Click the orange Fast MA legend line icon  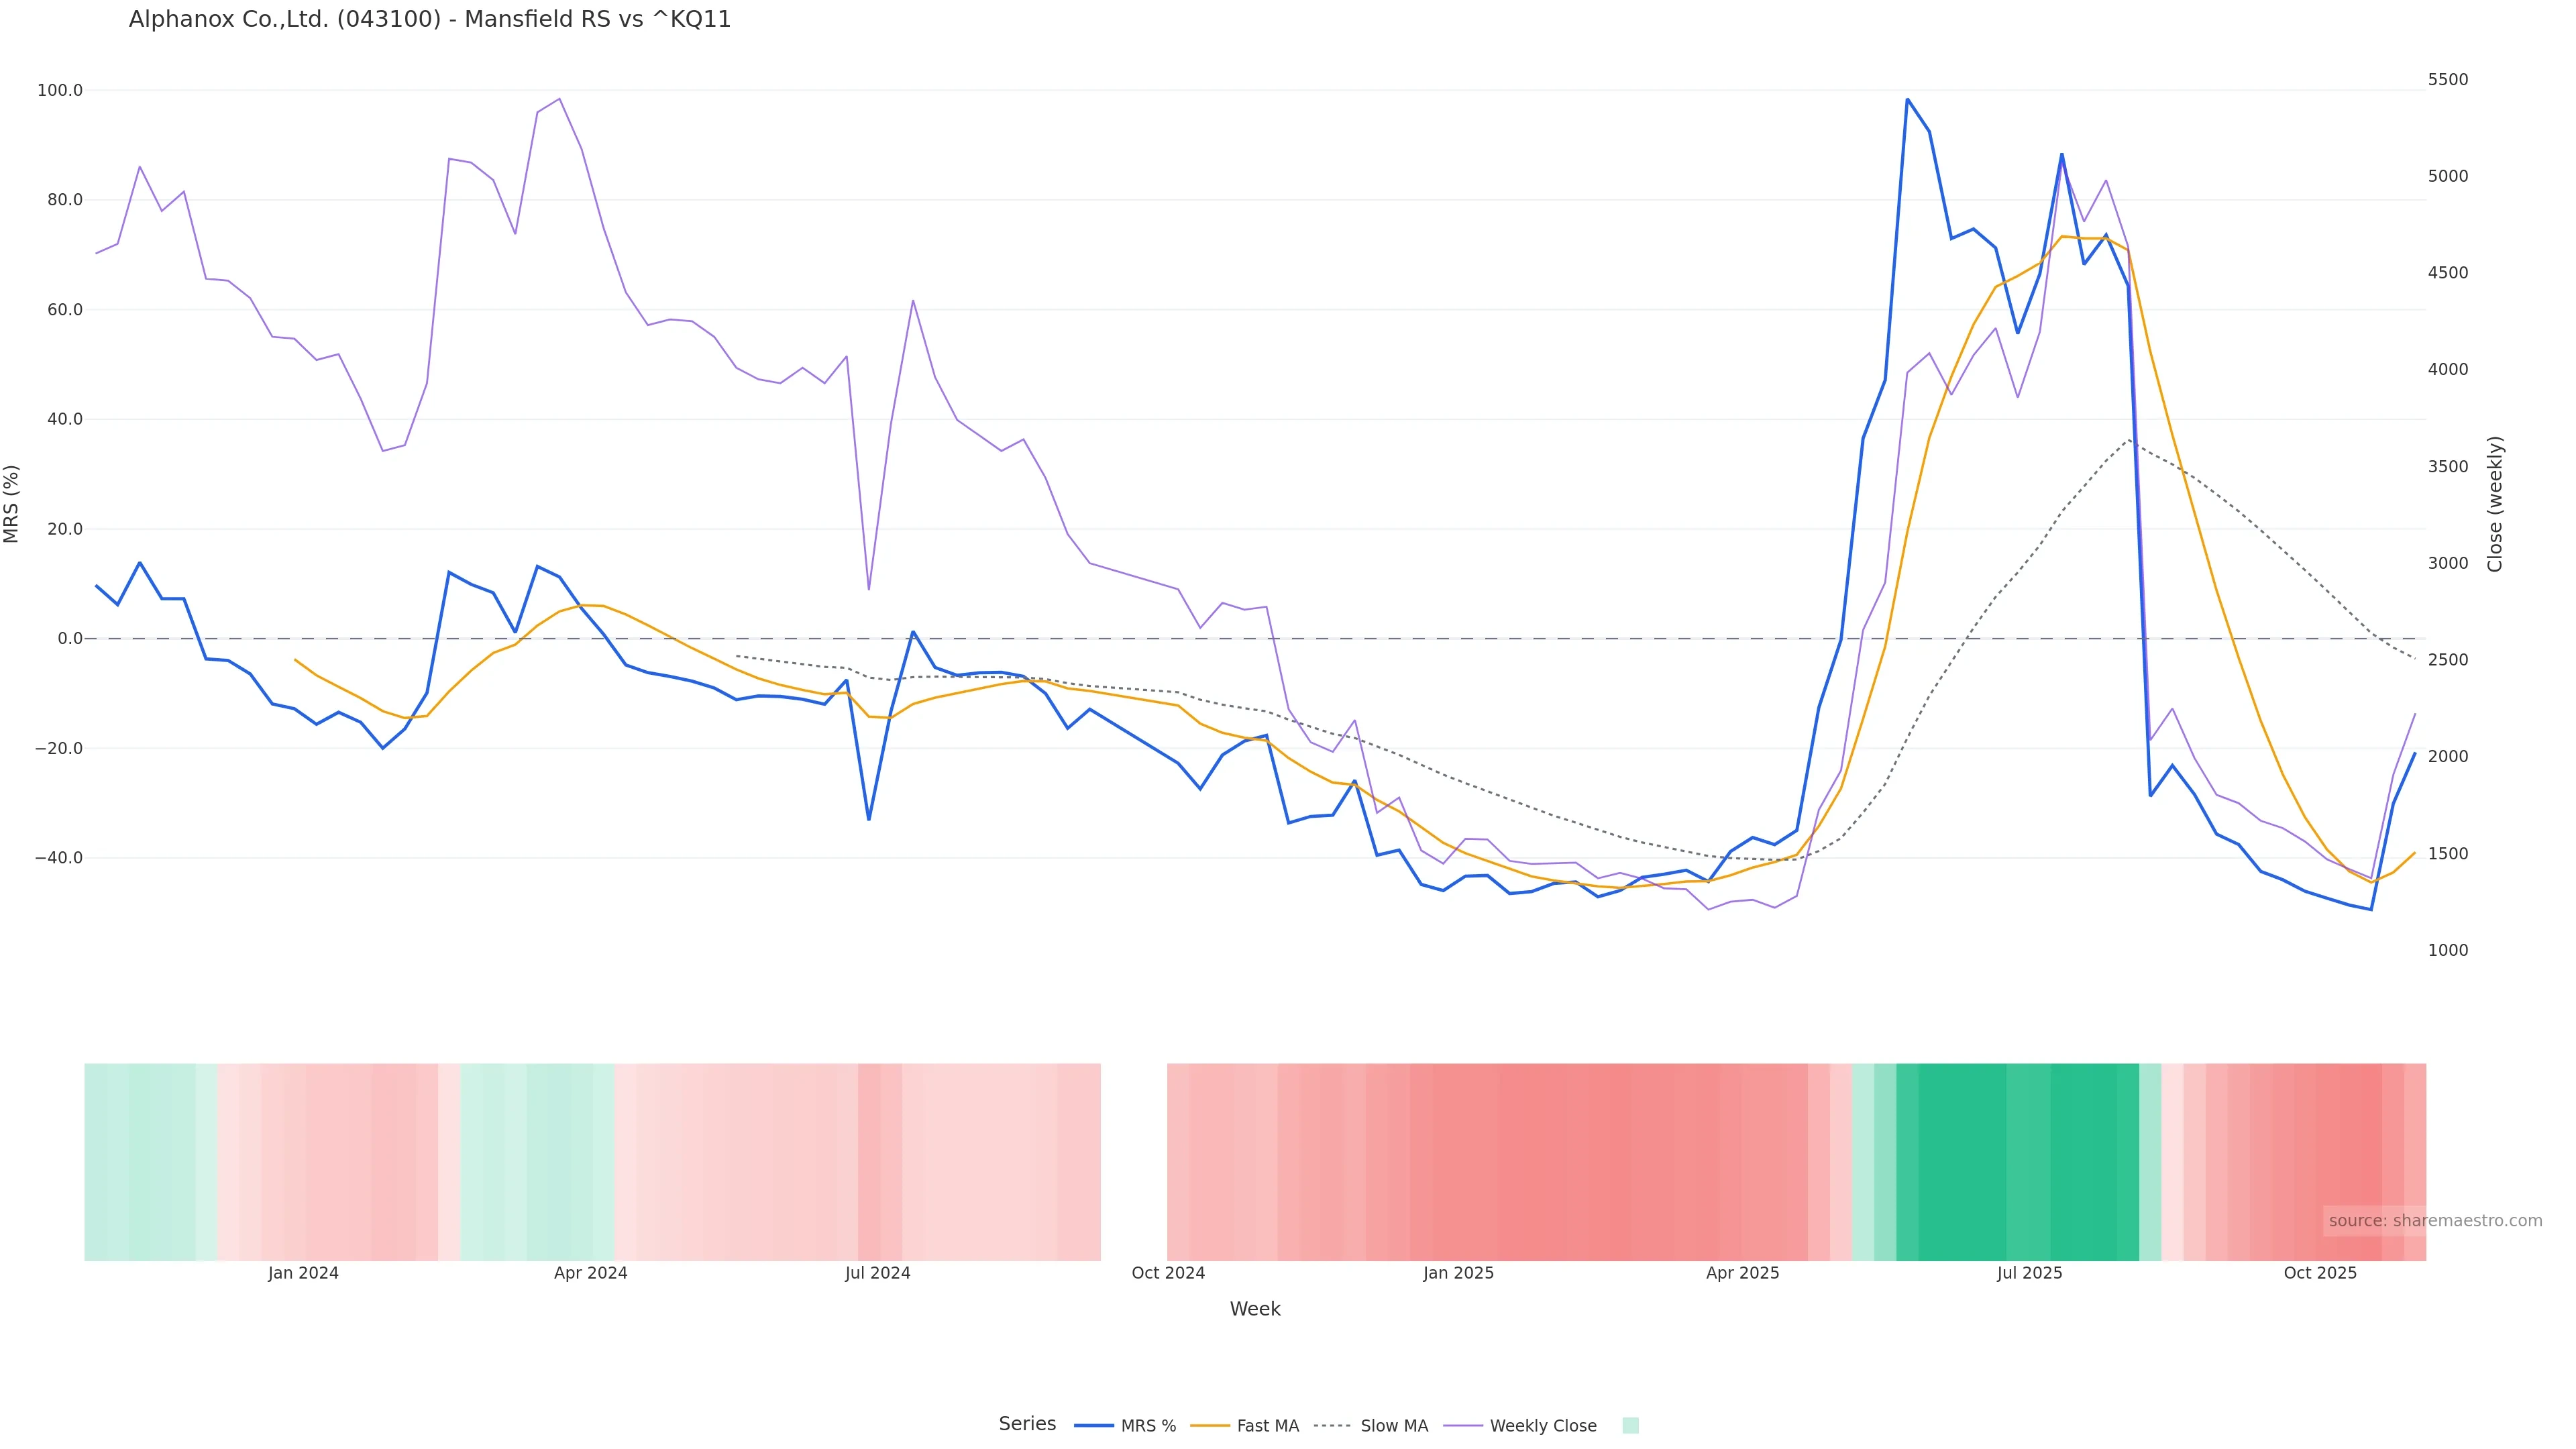(1210, 1426)
